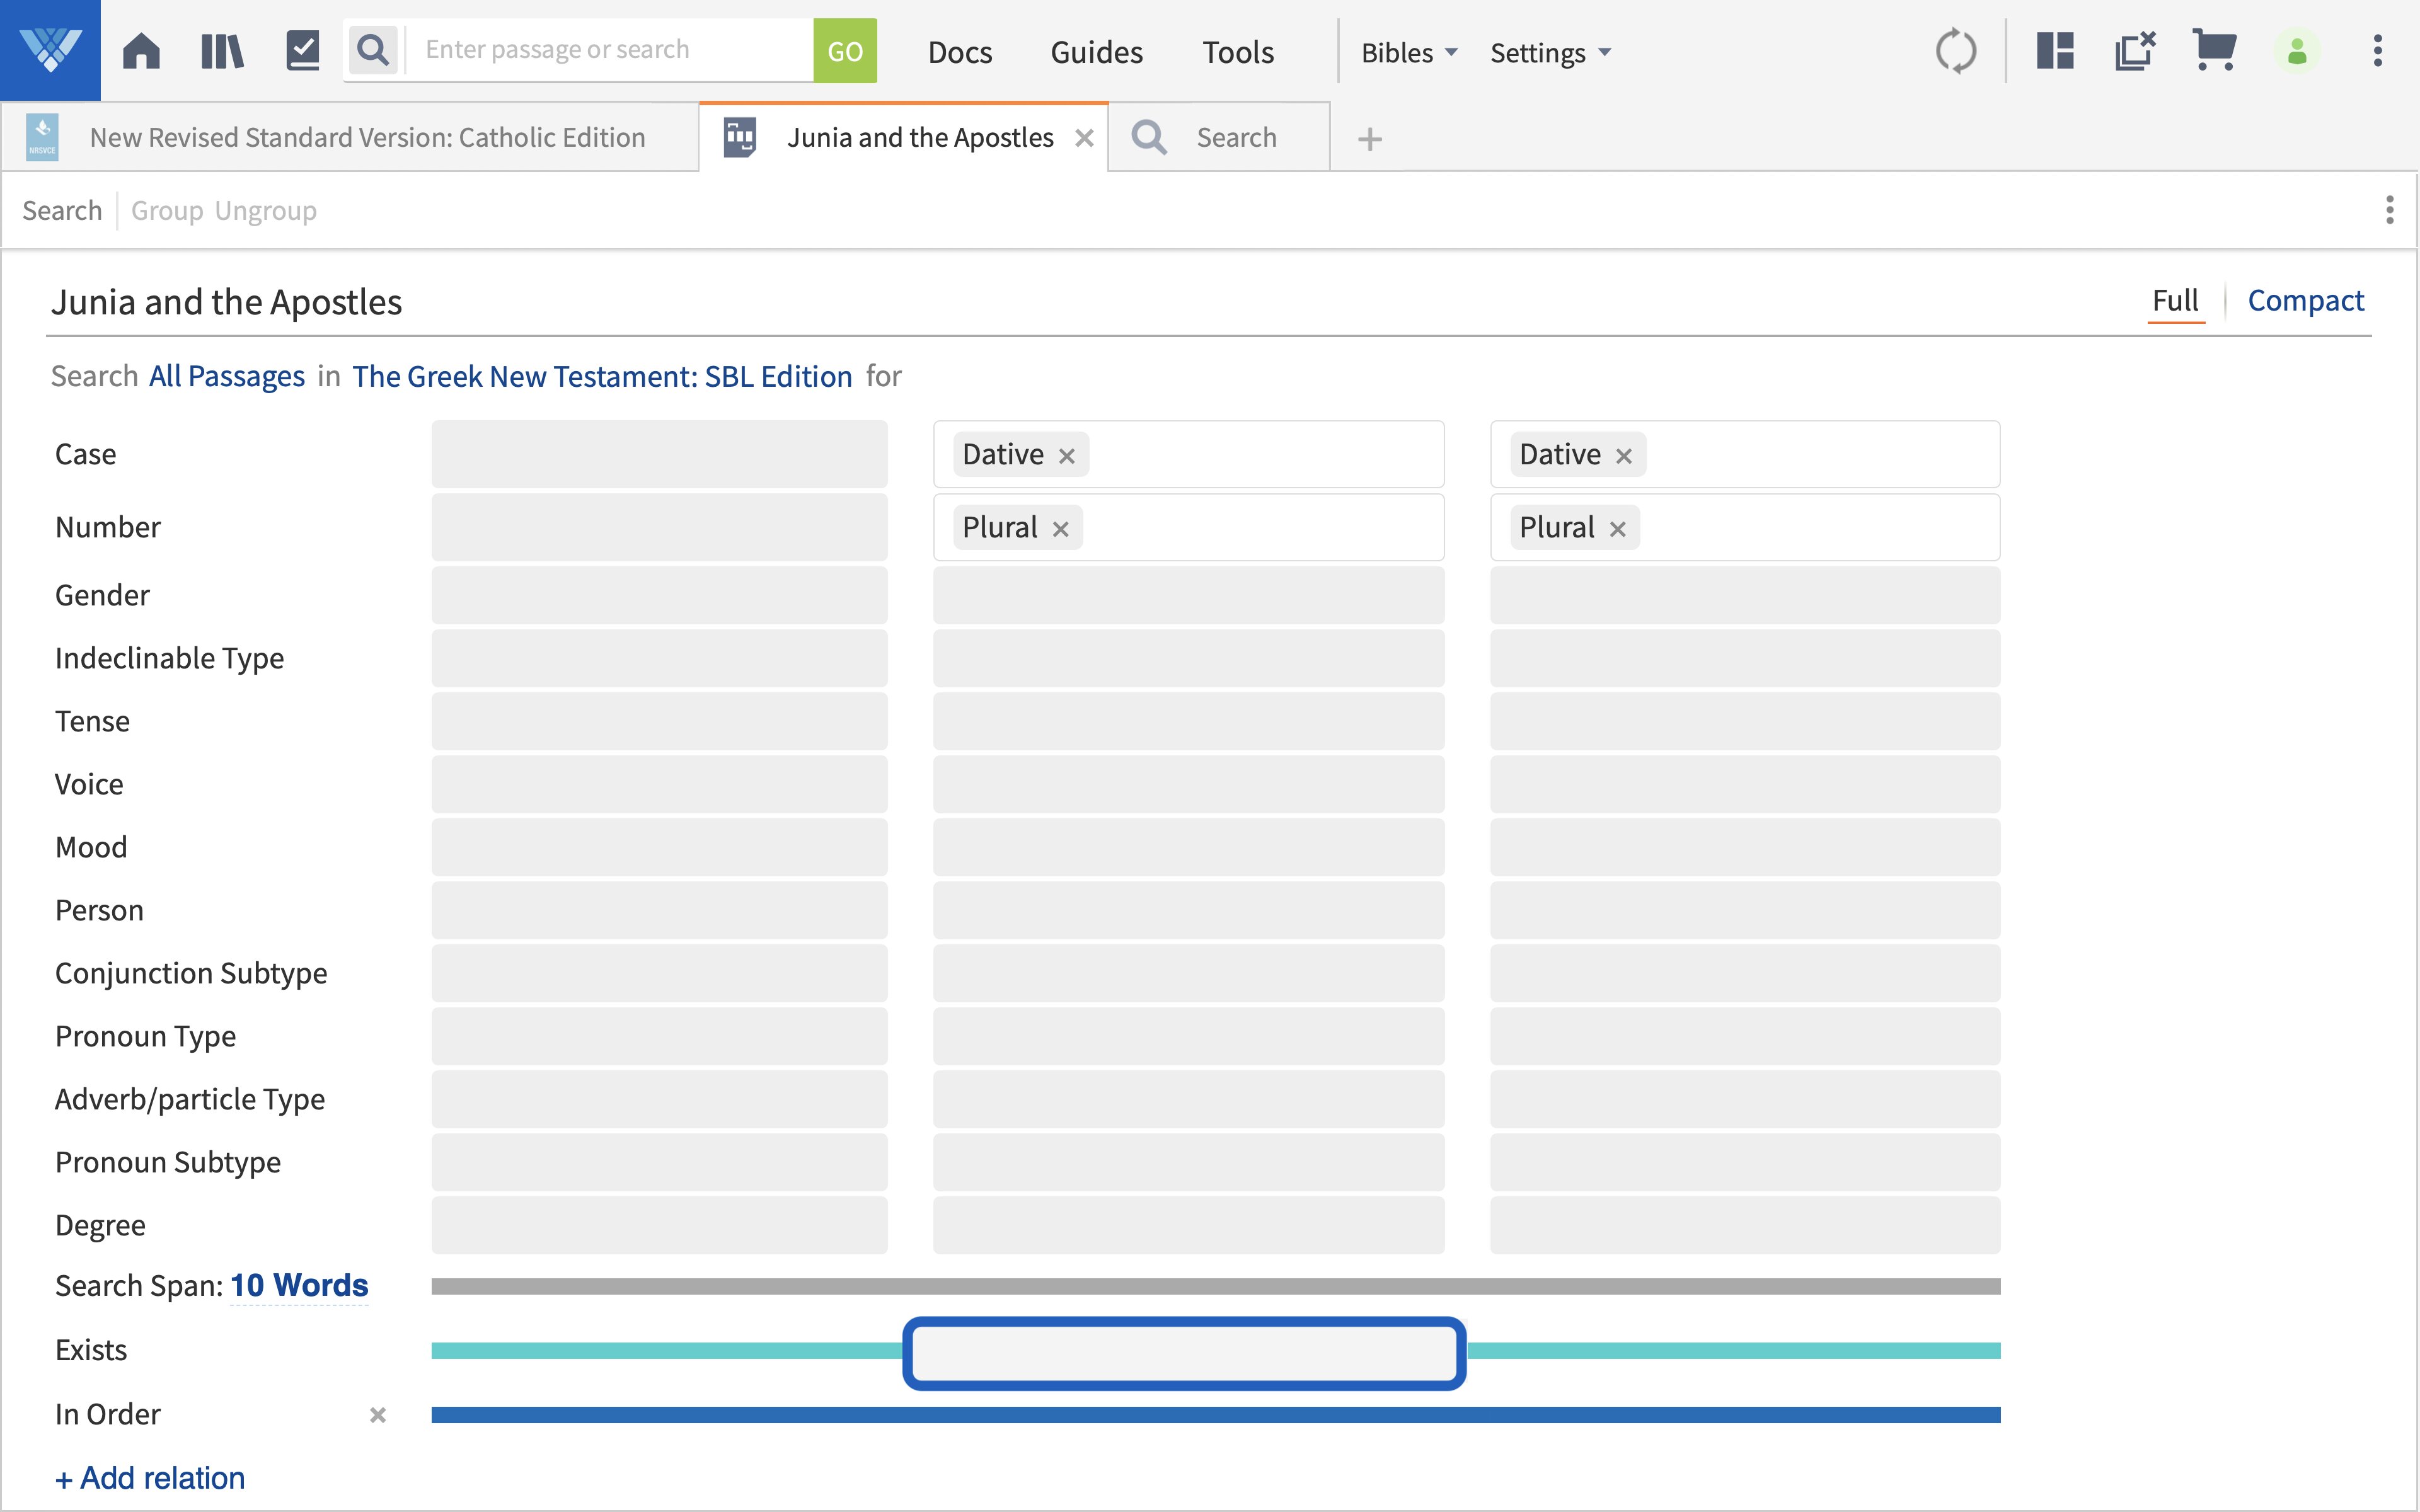Click the Exists teal bar left segment
The image size is (2420, 1512).
[x=667, y=1351]
